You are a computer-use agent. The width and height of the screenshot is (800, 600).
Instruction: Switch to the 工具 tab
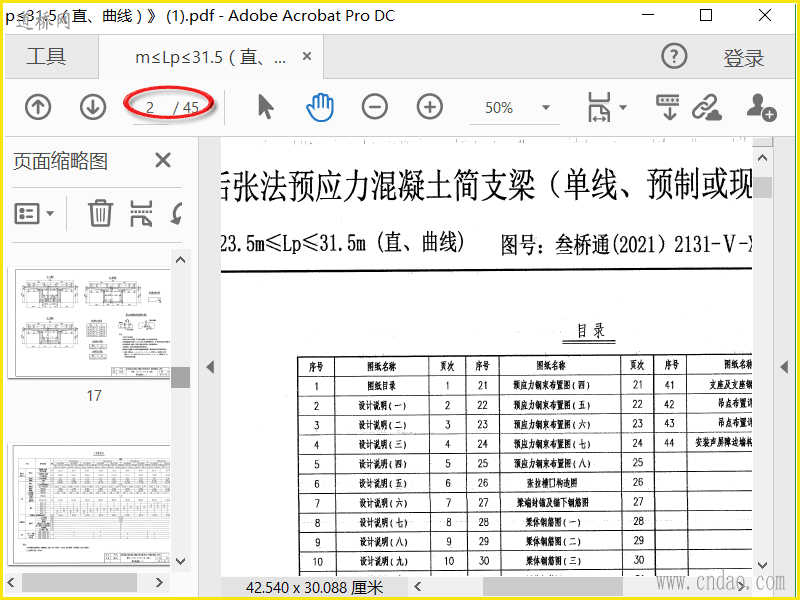point(46,56)
